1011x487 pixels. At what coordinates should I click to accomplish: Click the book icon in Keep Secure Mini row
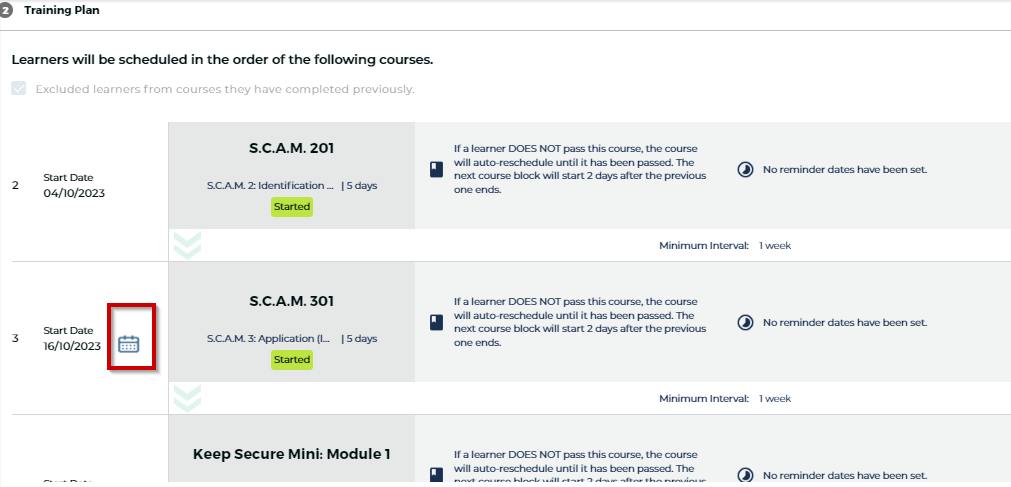[x=436, y=474]
